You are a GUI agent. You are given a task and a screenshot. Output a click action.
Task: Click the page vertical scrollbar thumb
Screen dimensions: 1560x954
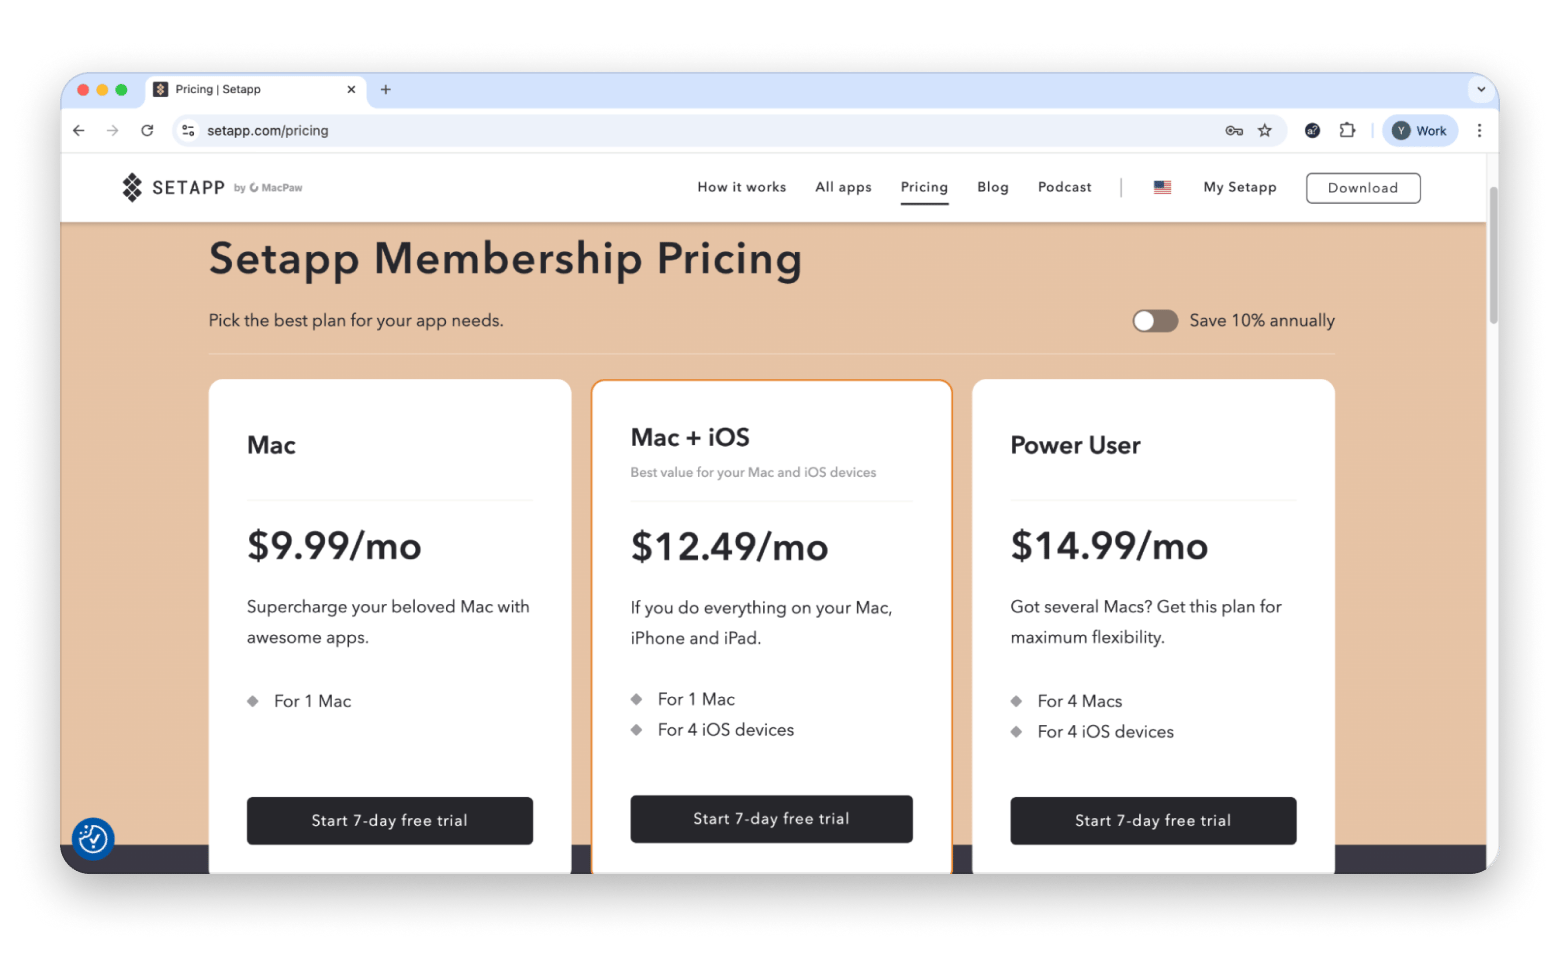tap(1493, 255)
